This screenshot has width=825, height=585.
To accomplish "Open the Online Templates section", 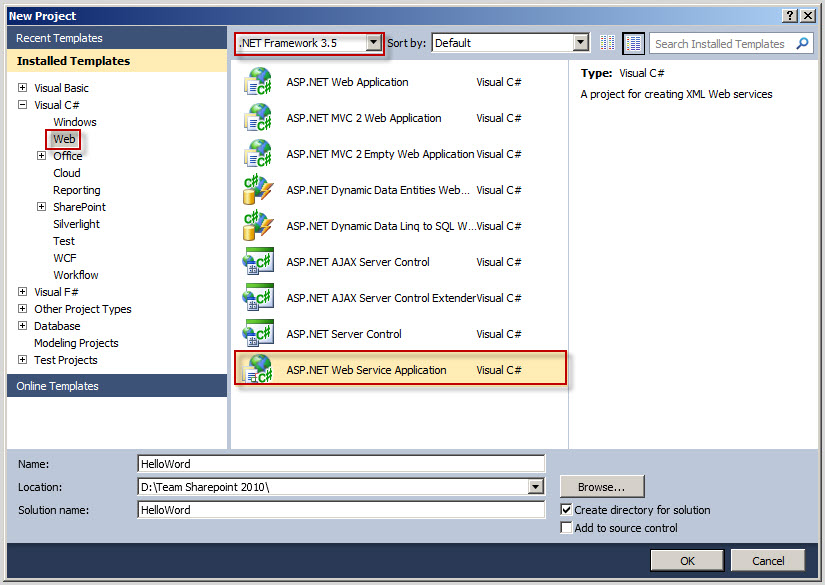I will (117, 386).
